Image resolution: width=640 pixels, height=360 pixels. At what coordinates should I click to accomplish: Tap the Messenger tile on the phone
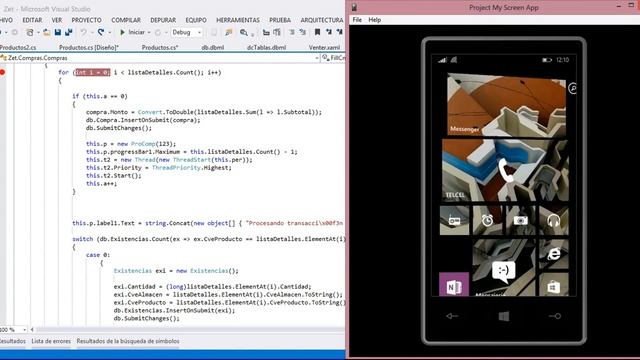point(507,104)
